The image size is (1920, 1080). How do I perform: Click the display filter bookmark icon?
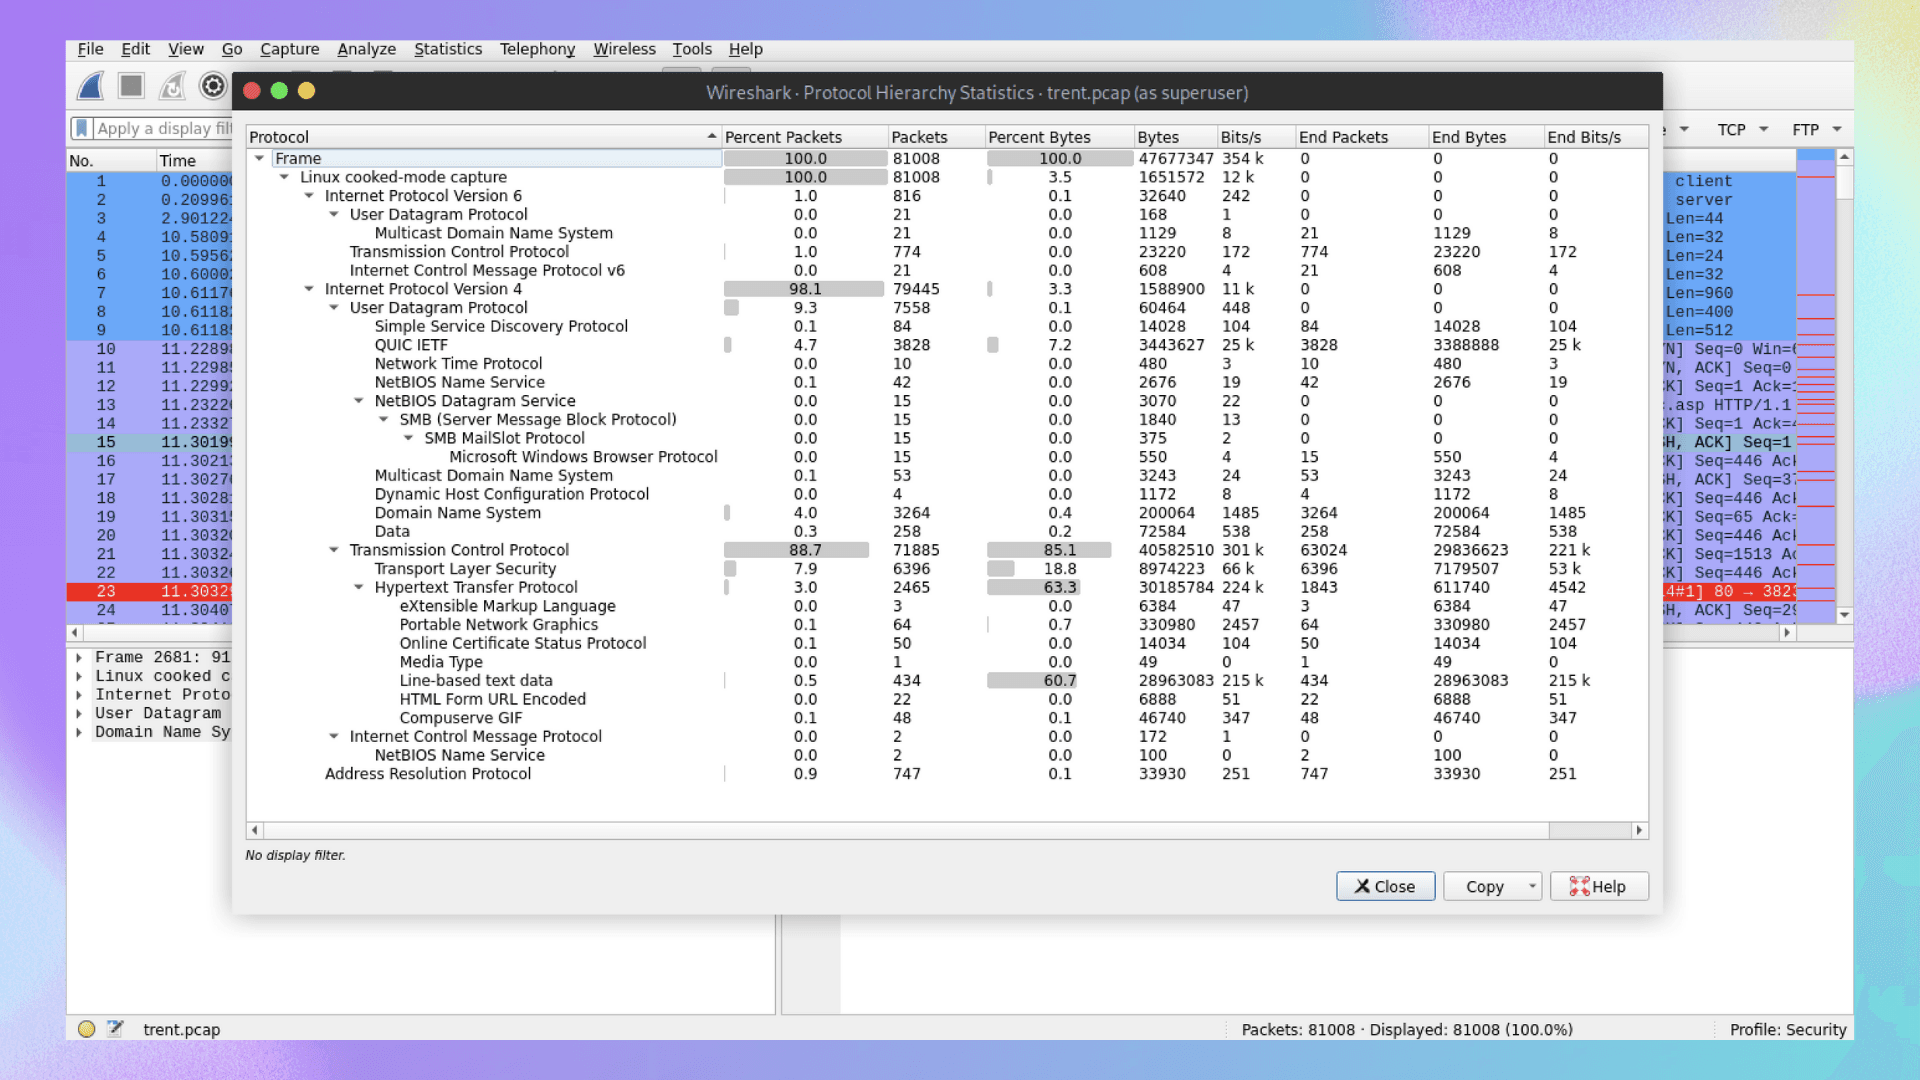(x=82, y=128)
